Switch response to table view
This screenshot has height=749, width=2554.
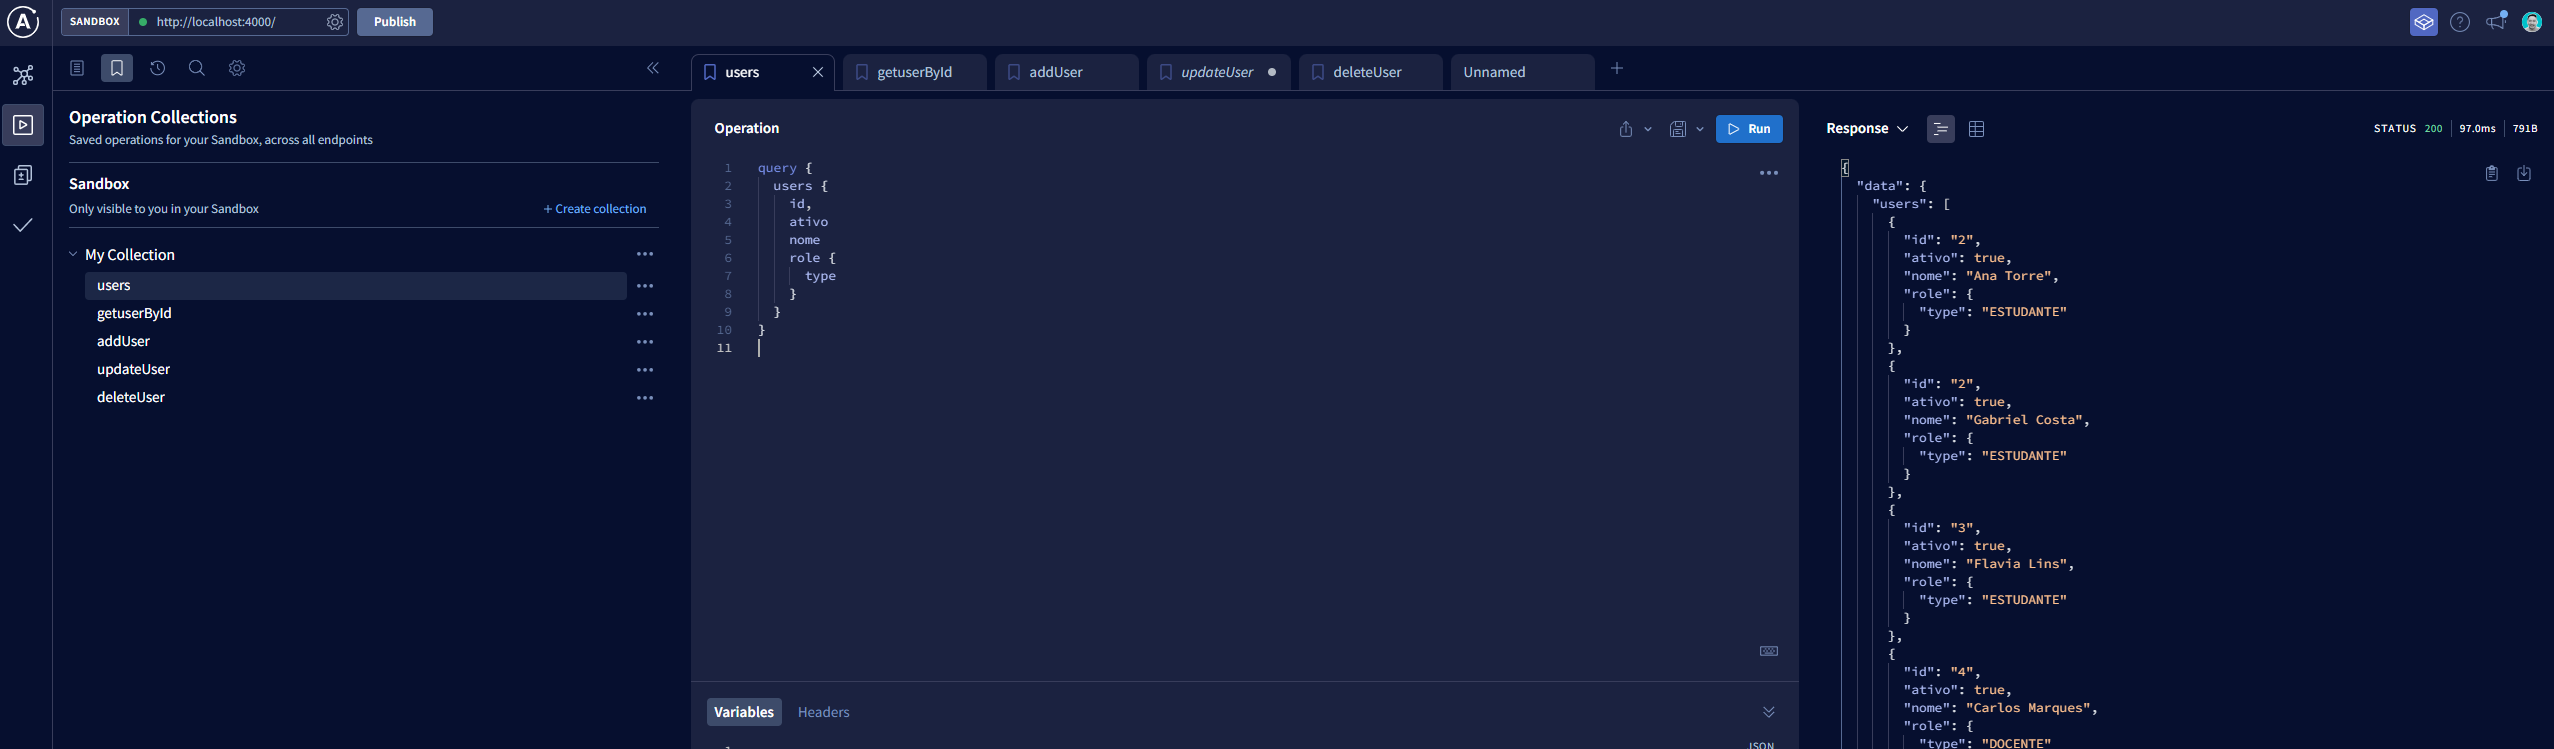(1976, 129)
